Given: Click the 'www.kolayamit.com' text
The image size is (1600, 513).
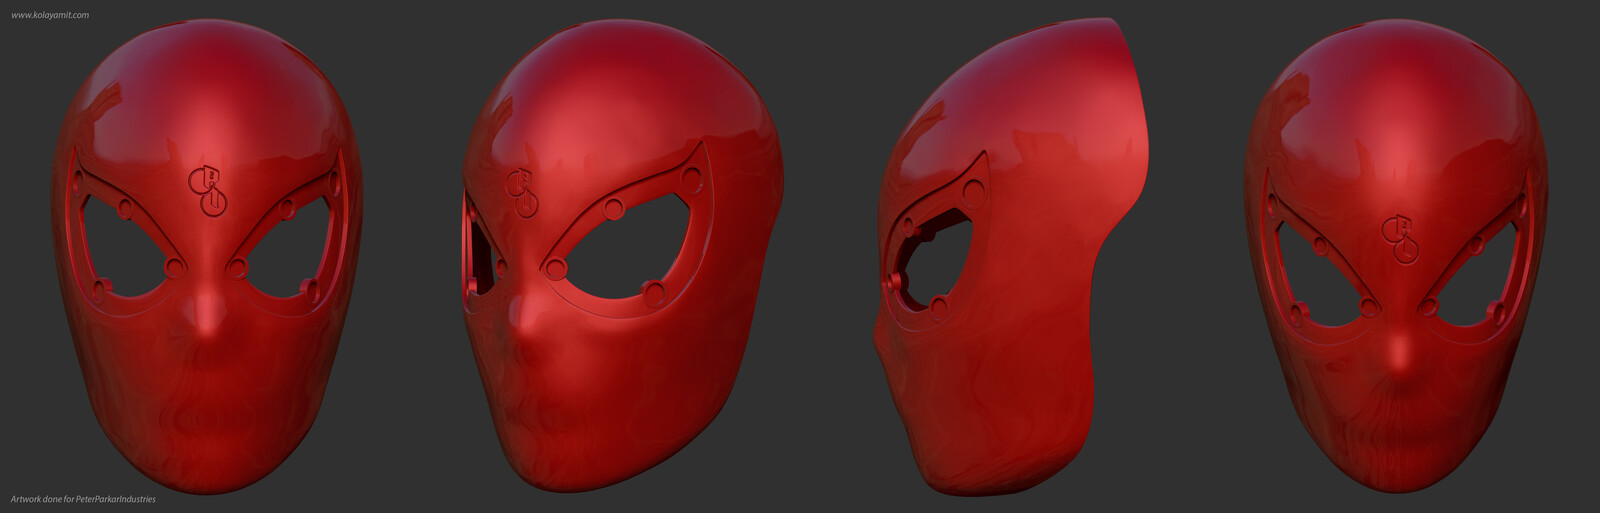Looking at the screenshot, I should (50, 15).
